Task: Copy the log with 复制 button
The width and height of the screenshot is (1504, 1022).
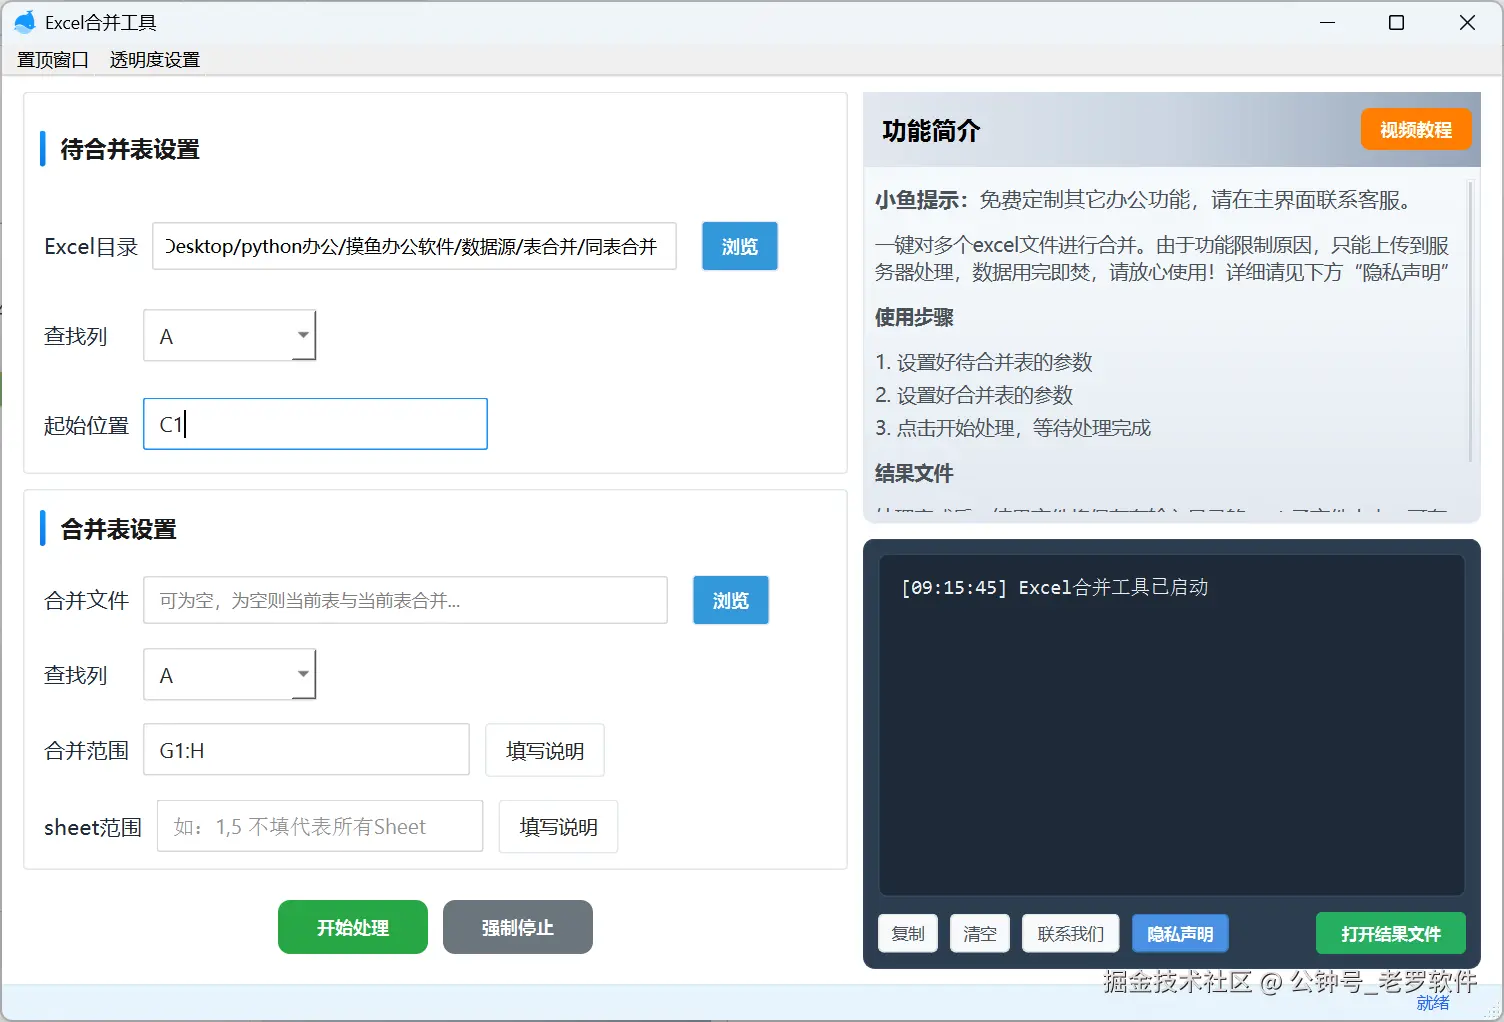Action: point(908,933)
